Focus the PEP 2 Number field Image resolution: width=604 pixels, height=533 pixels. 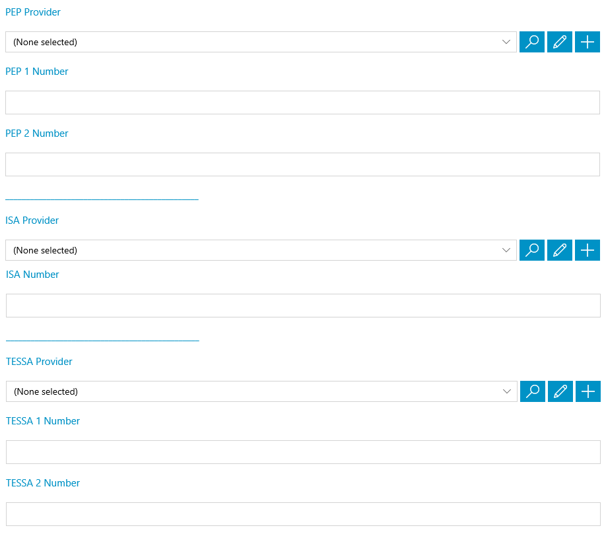[302, 164]
